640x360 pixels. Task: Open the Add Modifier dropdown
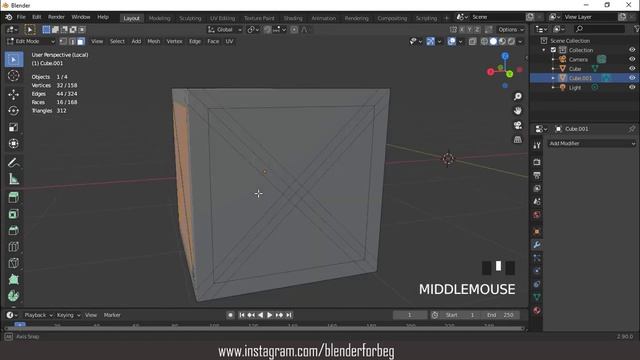[591, 144]
